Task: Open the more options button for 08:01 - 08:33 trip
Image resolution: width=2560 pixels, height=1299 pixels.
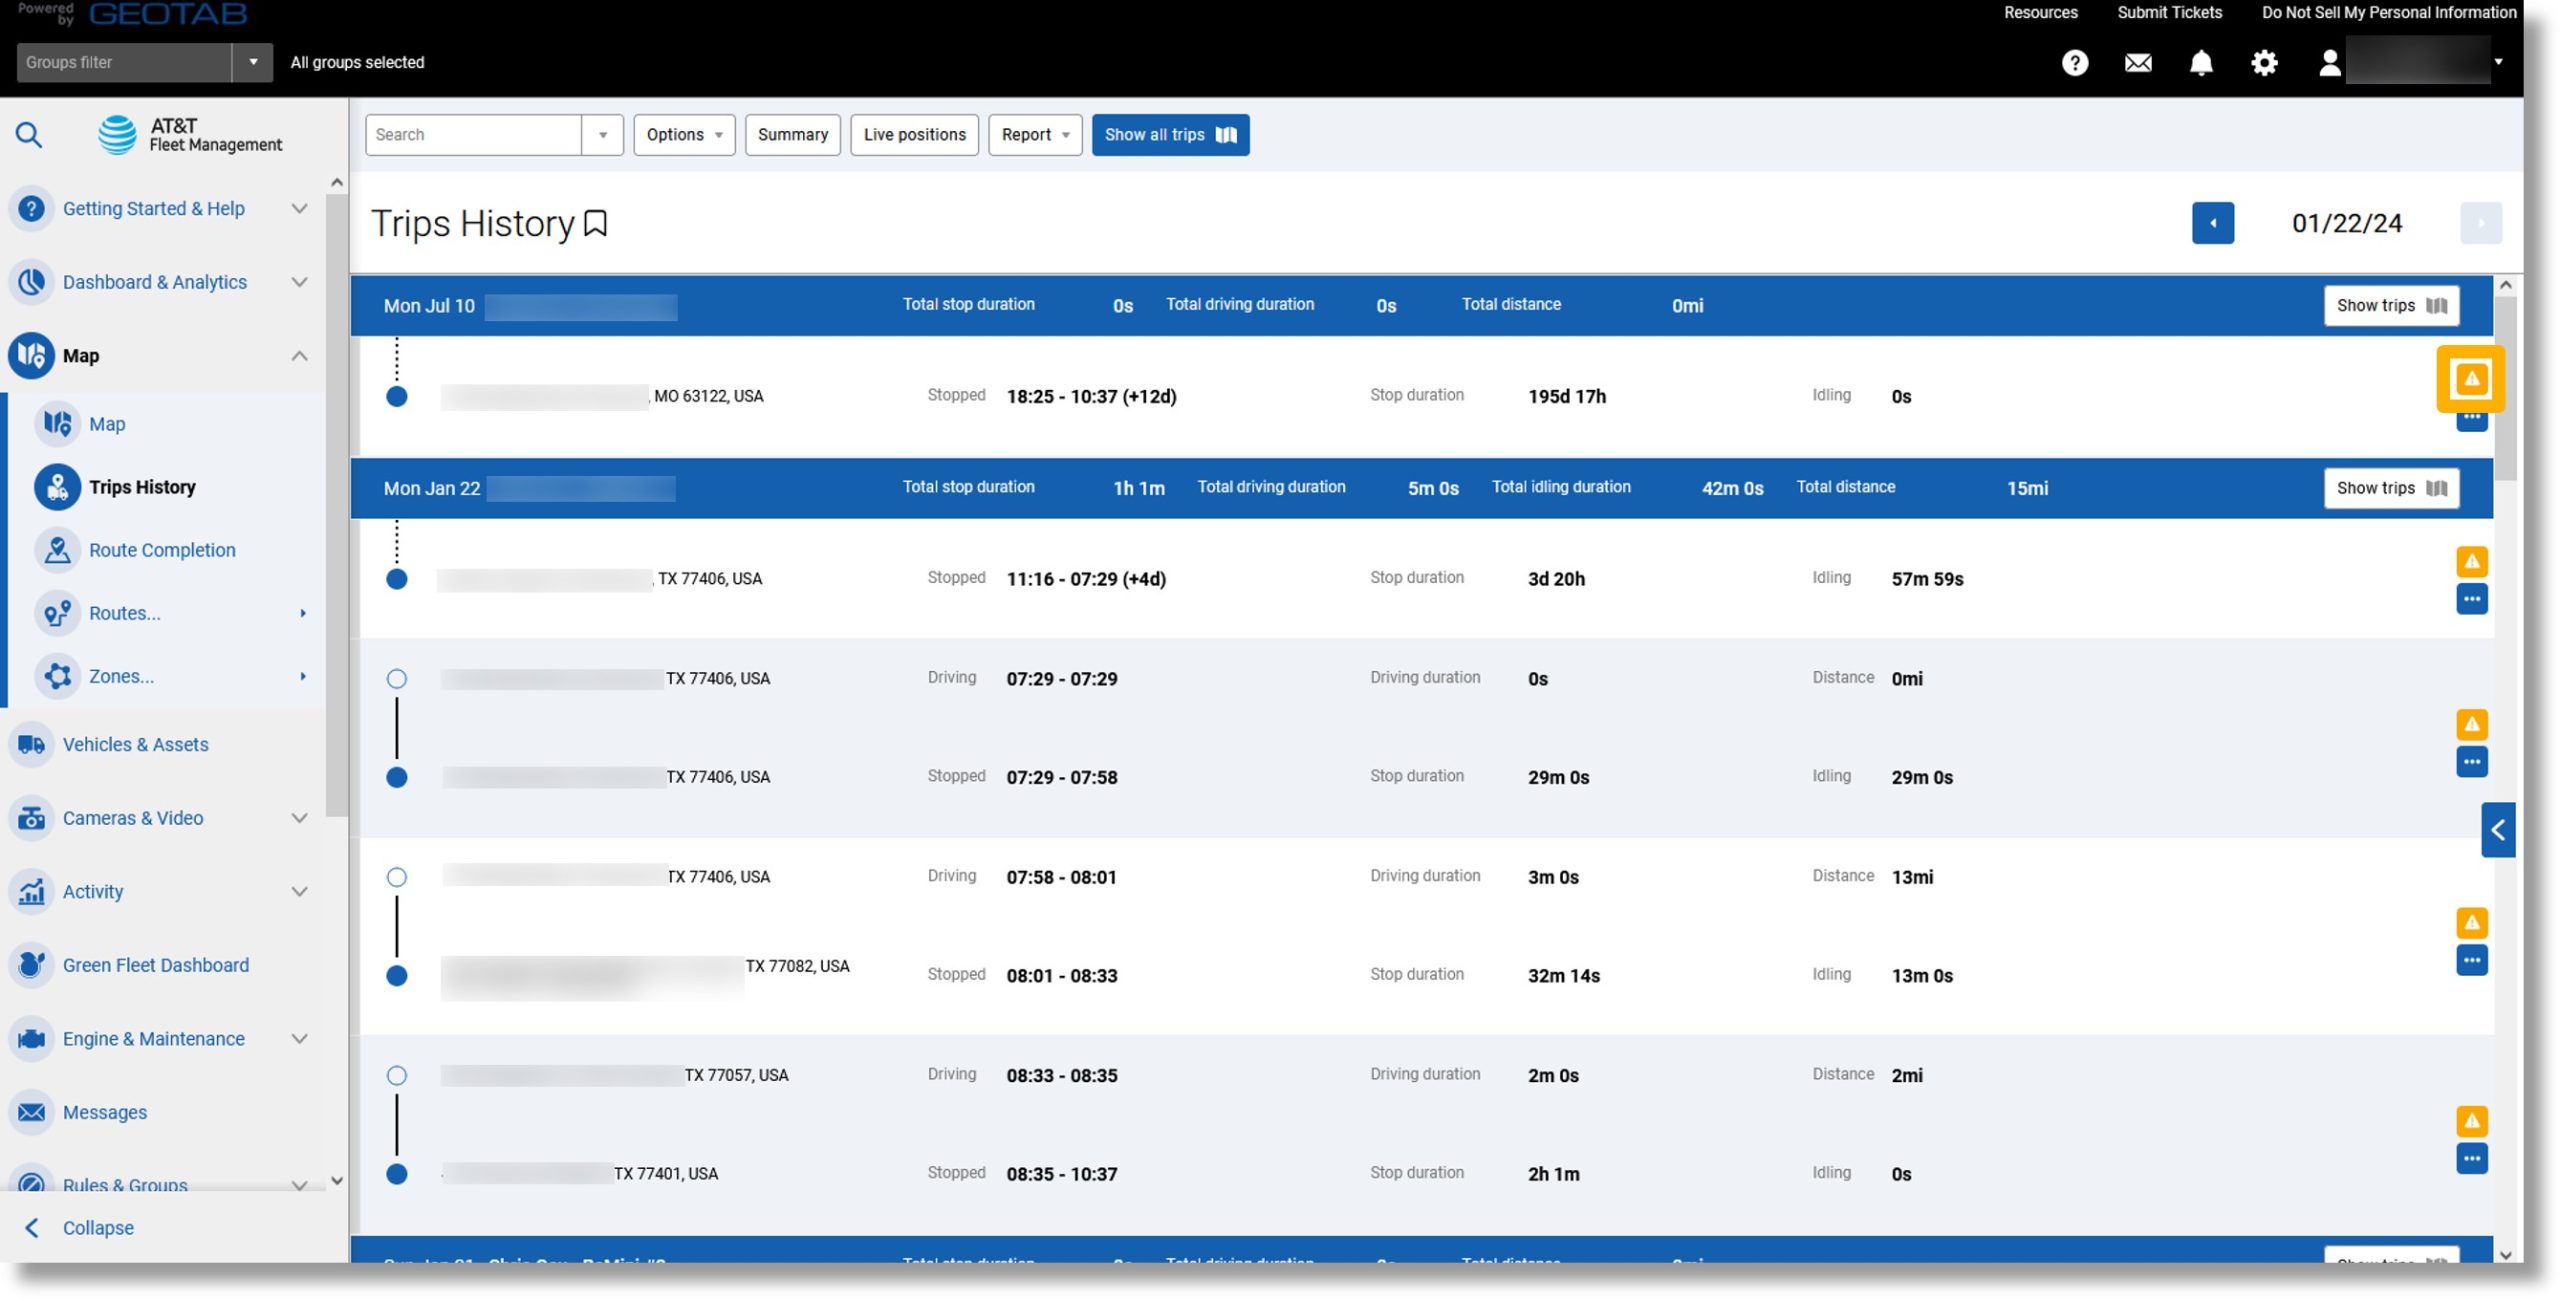Action: point(2471,960)
